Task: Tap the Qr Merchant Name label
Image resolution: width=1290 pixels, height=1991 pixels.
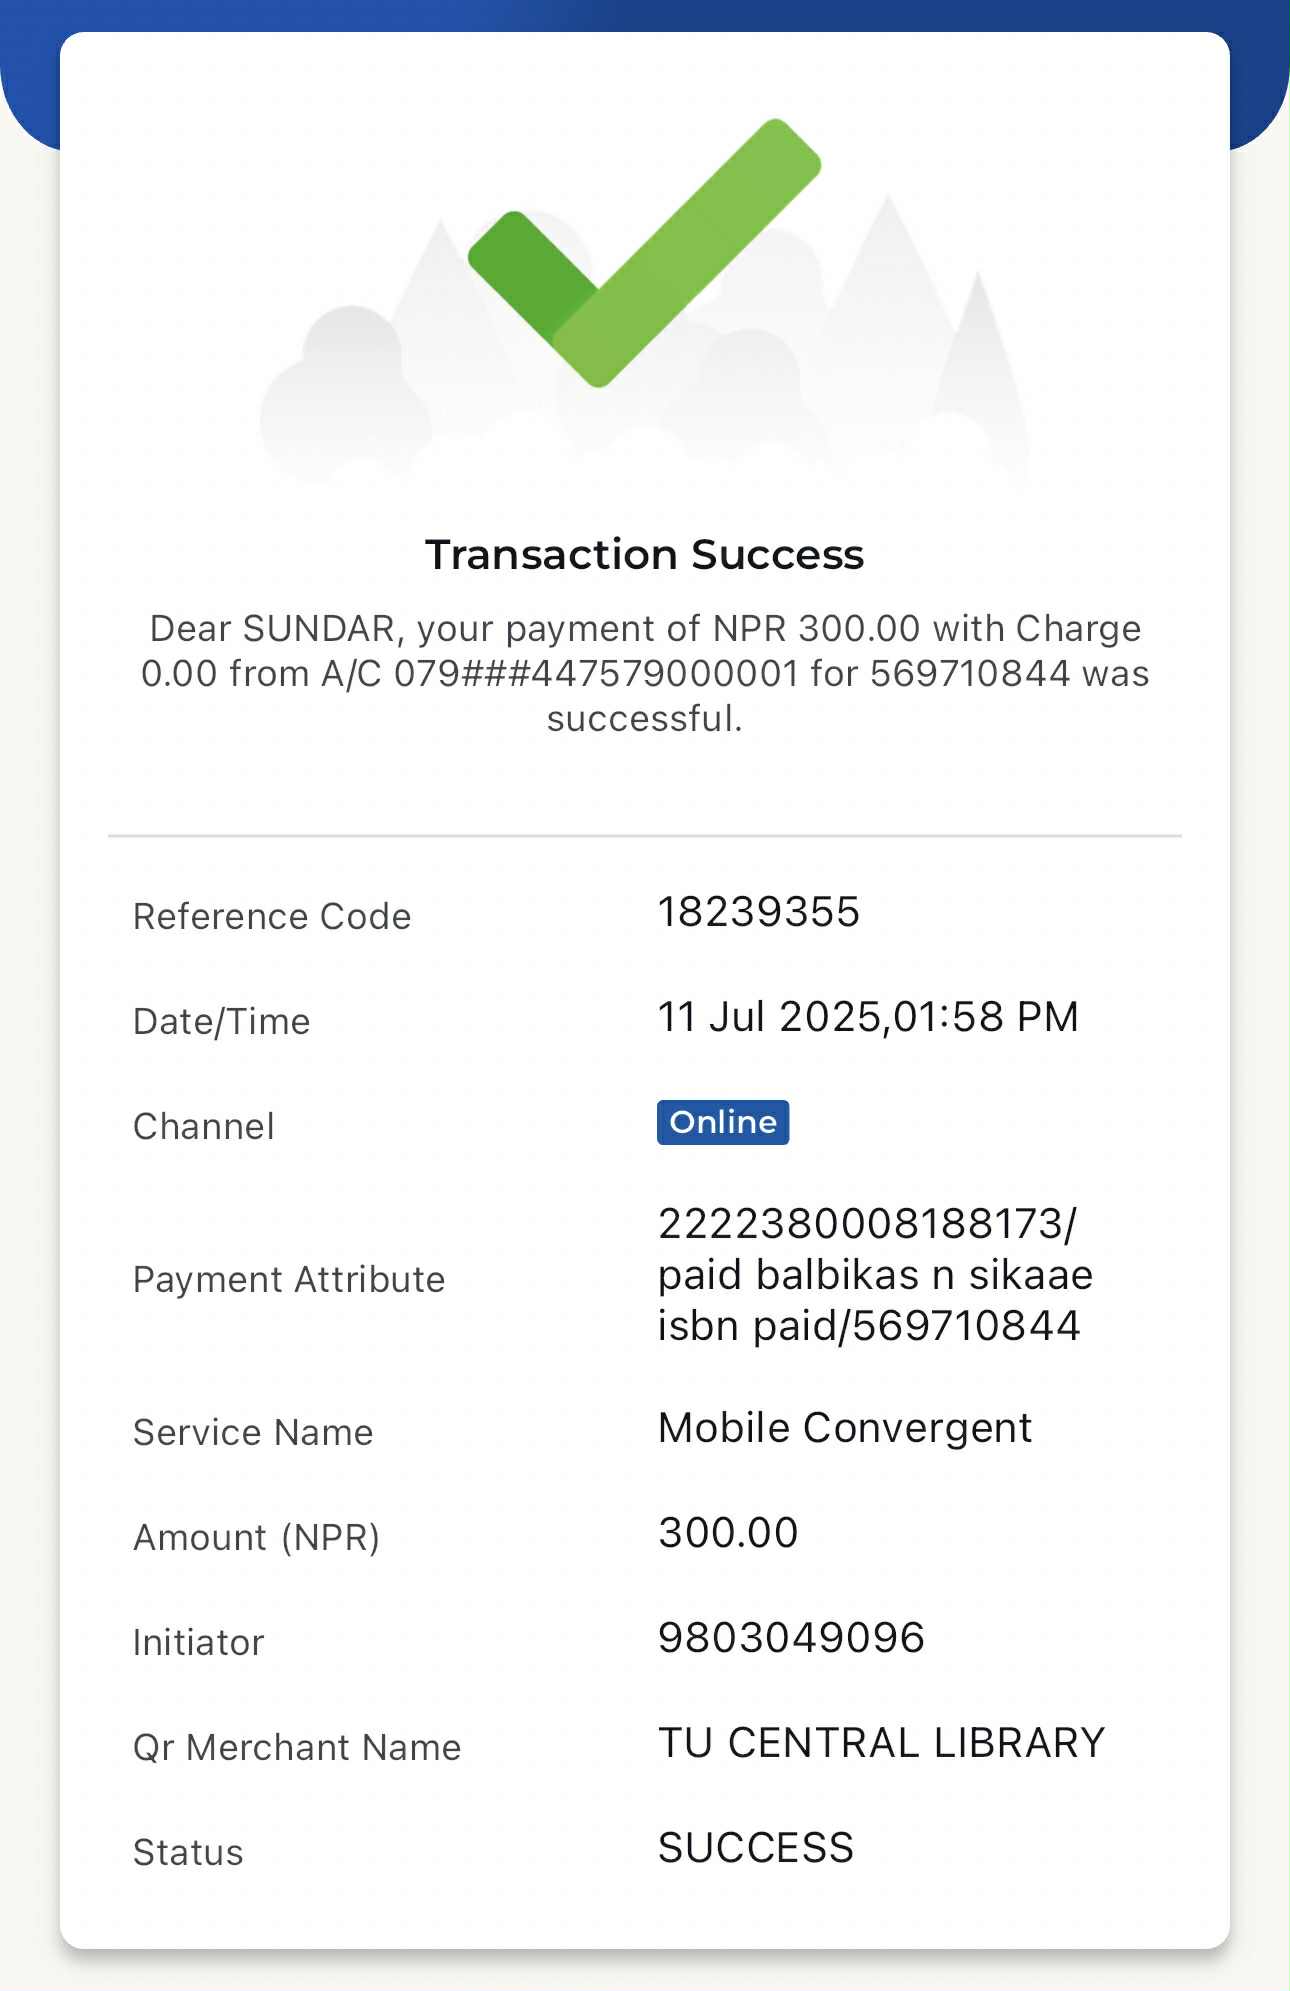Action: pyautogui.click(x=297, y=1748)
